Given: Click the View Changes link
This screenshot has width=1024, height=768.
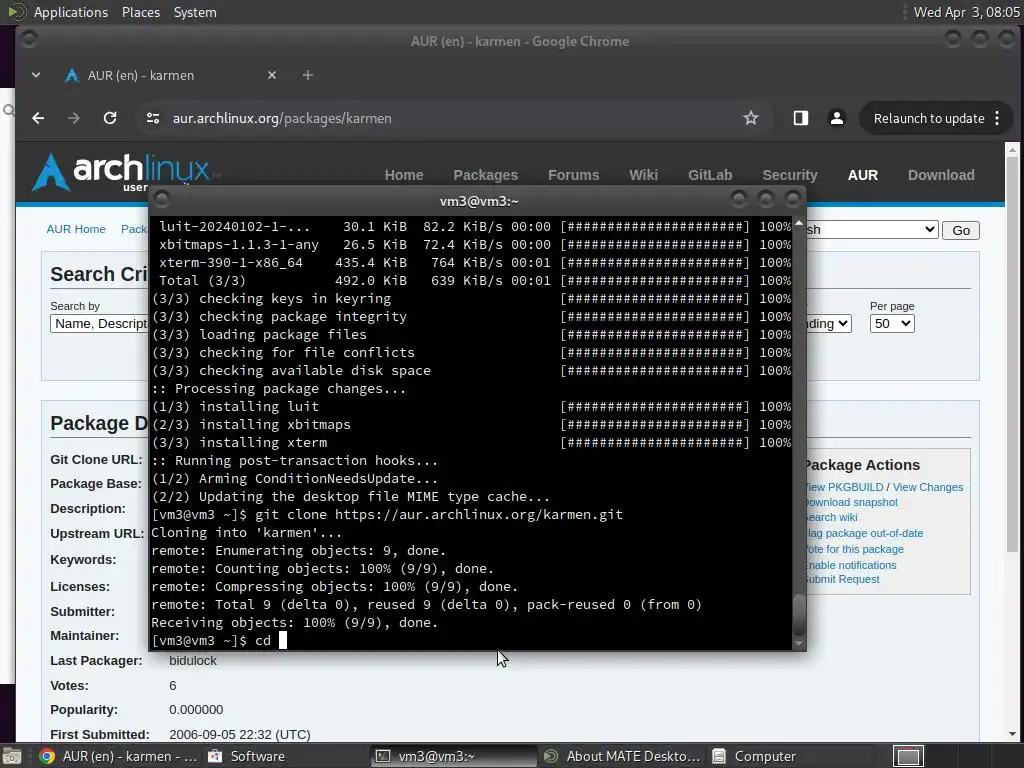Looking at the screenshot, I should pos(927,487).
